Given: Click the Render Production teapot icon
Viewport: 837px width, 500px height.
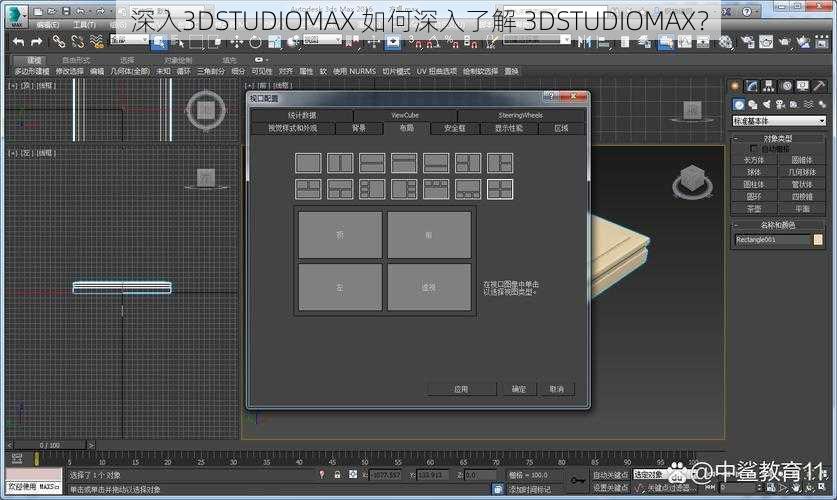Looking at the screenshot, I should 784,42.
